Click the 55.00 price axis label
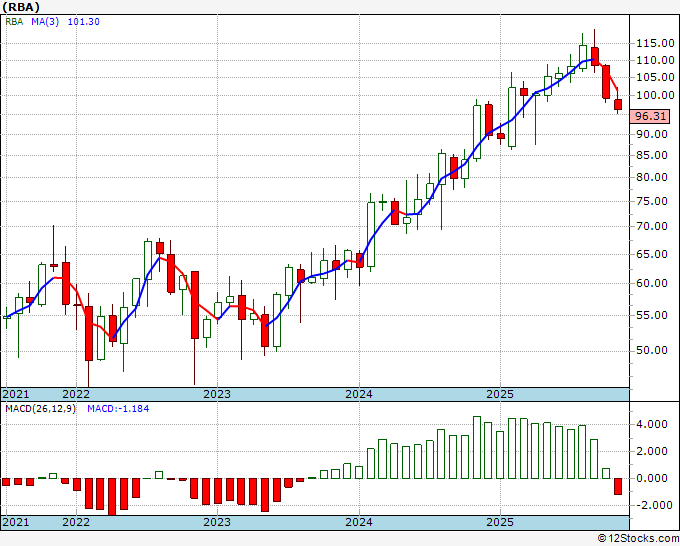Viewport: 680px width, 546px height. [652, 315]
